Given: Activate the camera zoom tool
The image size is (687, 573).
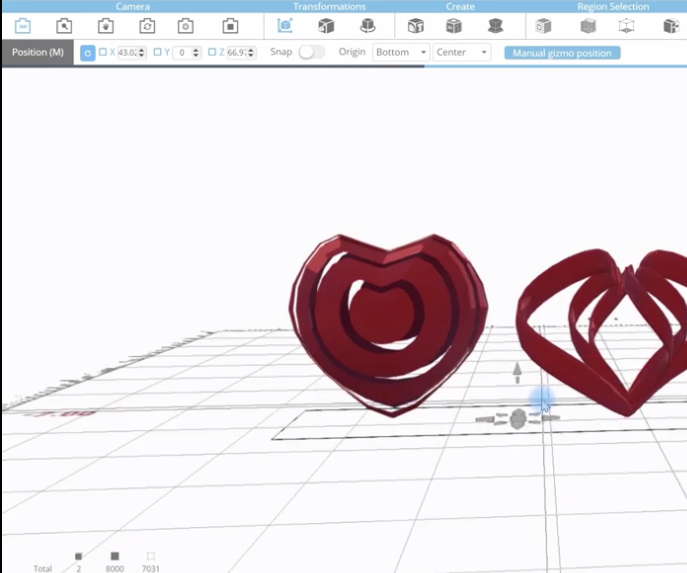Looking at the screenshot, I should (x=64, y=26).
